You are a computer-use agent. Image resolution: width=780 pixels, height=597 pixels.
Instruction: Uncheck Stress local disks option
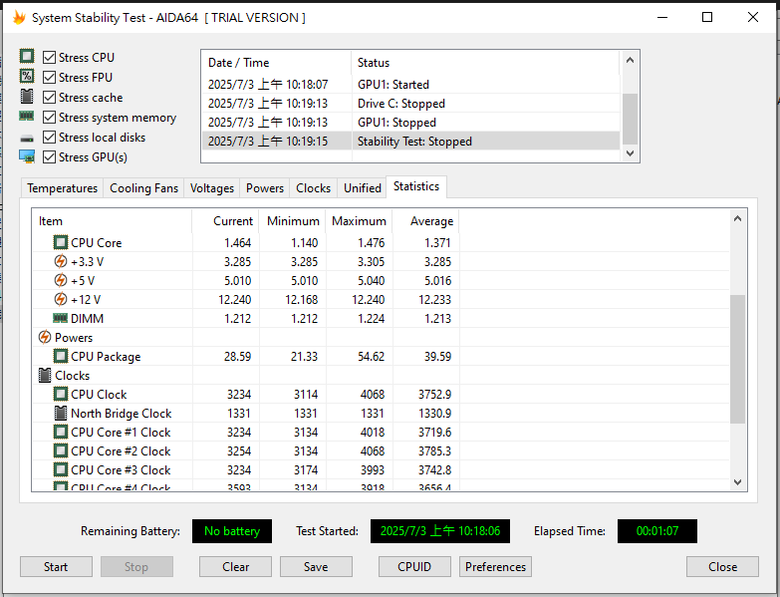[49, 137]
